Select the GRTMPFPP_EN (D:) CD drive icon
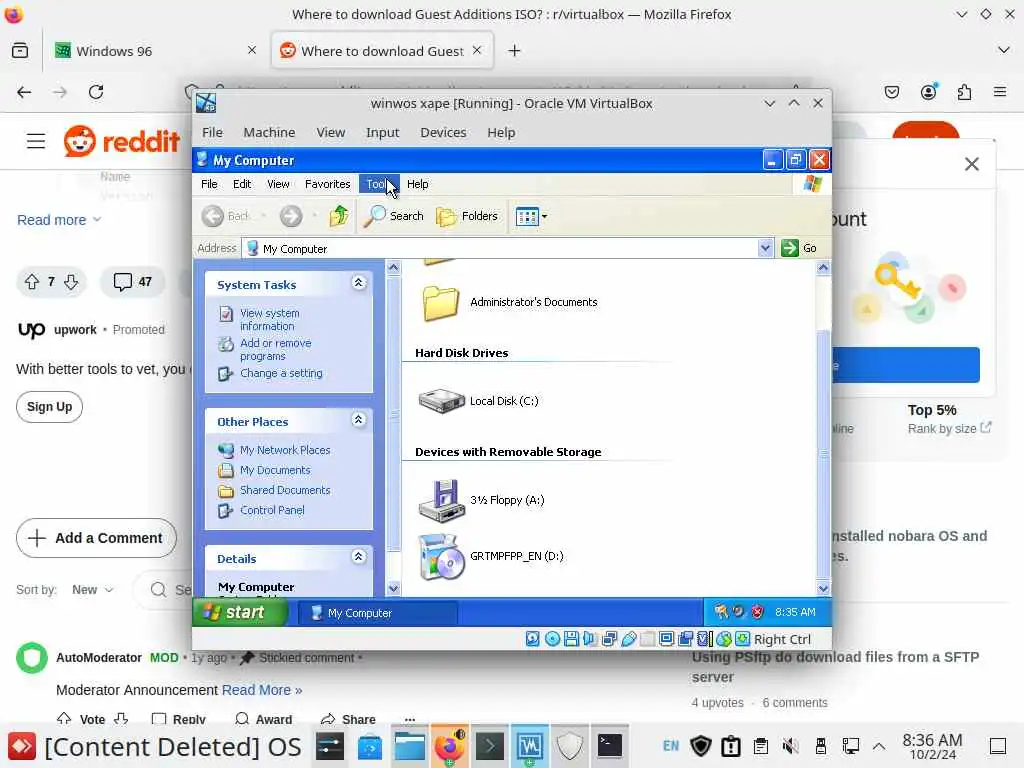This screenshot has width=1024, height=768. (441, 556)
